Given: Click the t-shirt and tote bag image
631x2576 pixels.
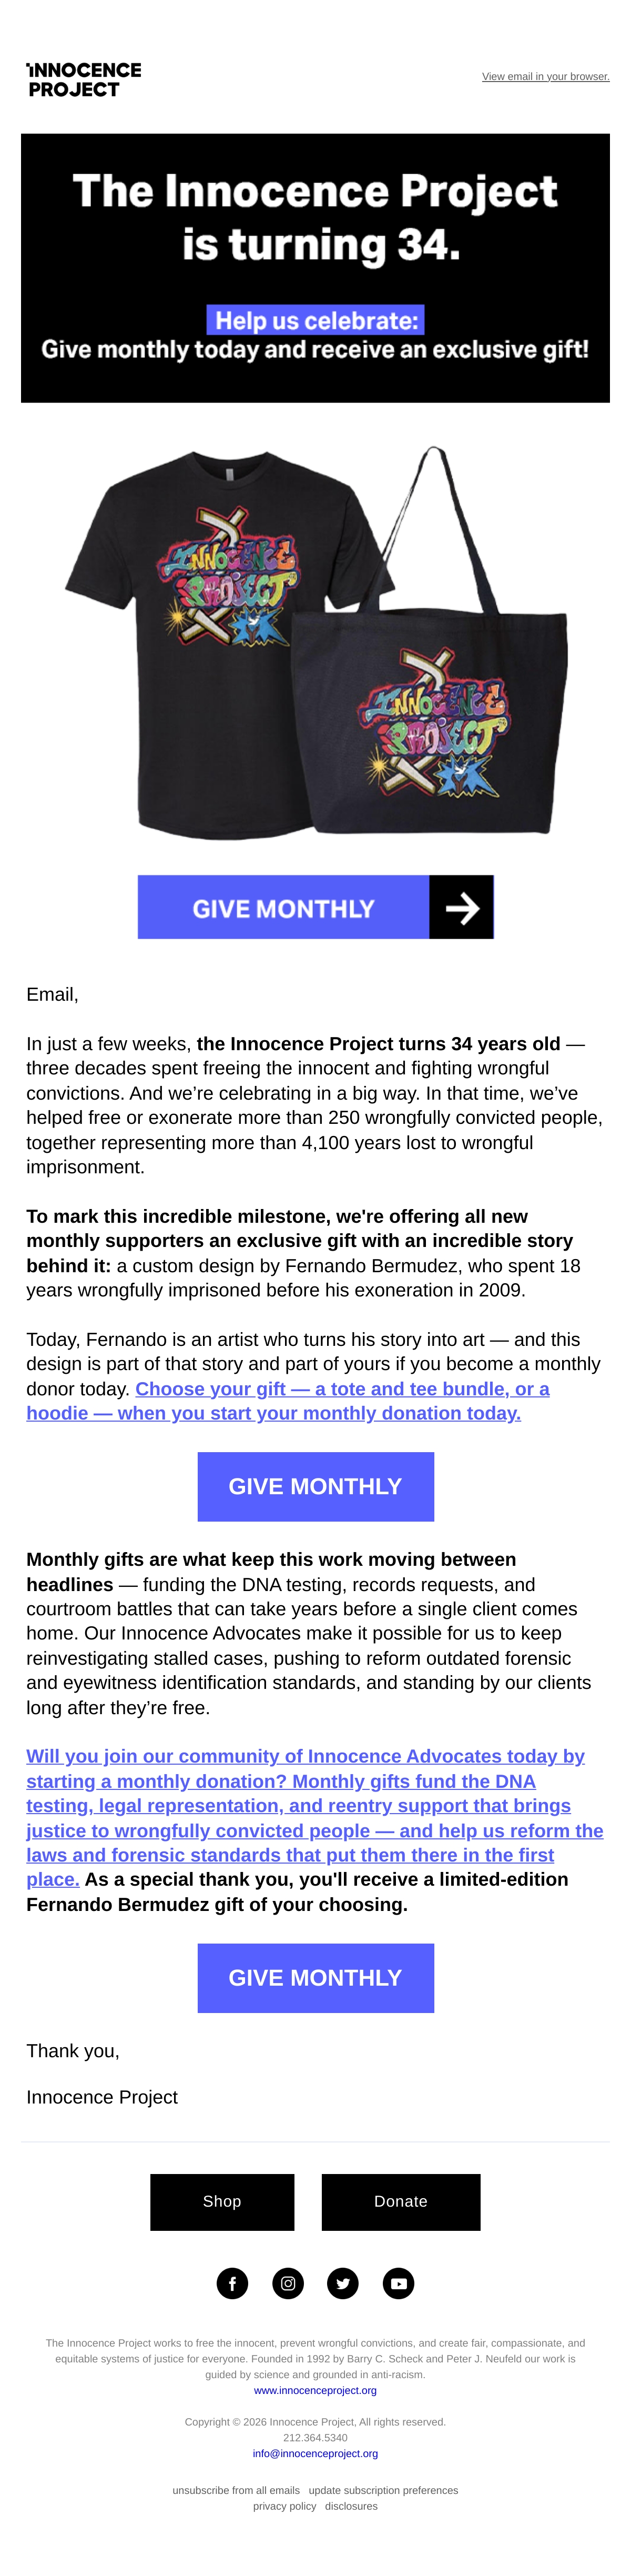Looking at the screenshot, I should 316,641.
